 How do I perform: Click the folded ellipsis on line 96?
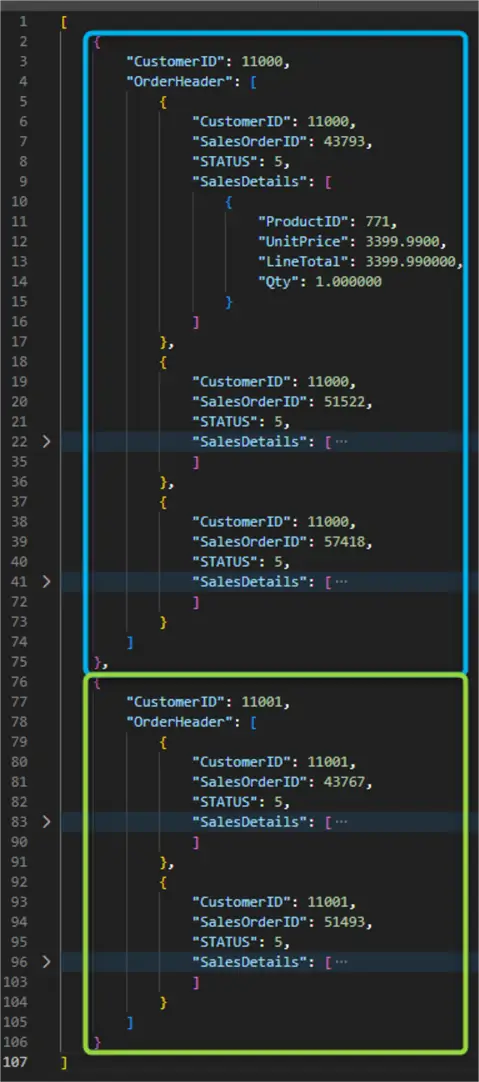pyautogui.click(x=340, y=962)
